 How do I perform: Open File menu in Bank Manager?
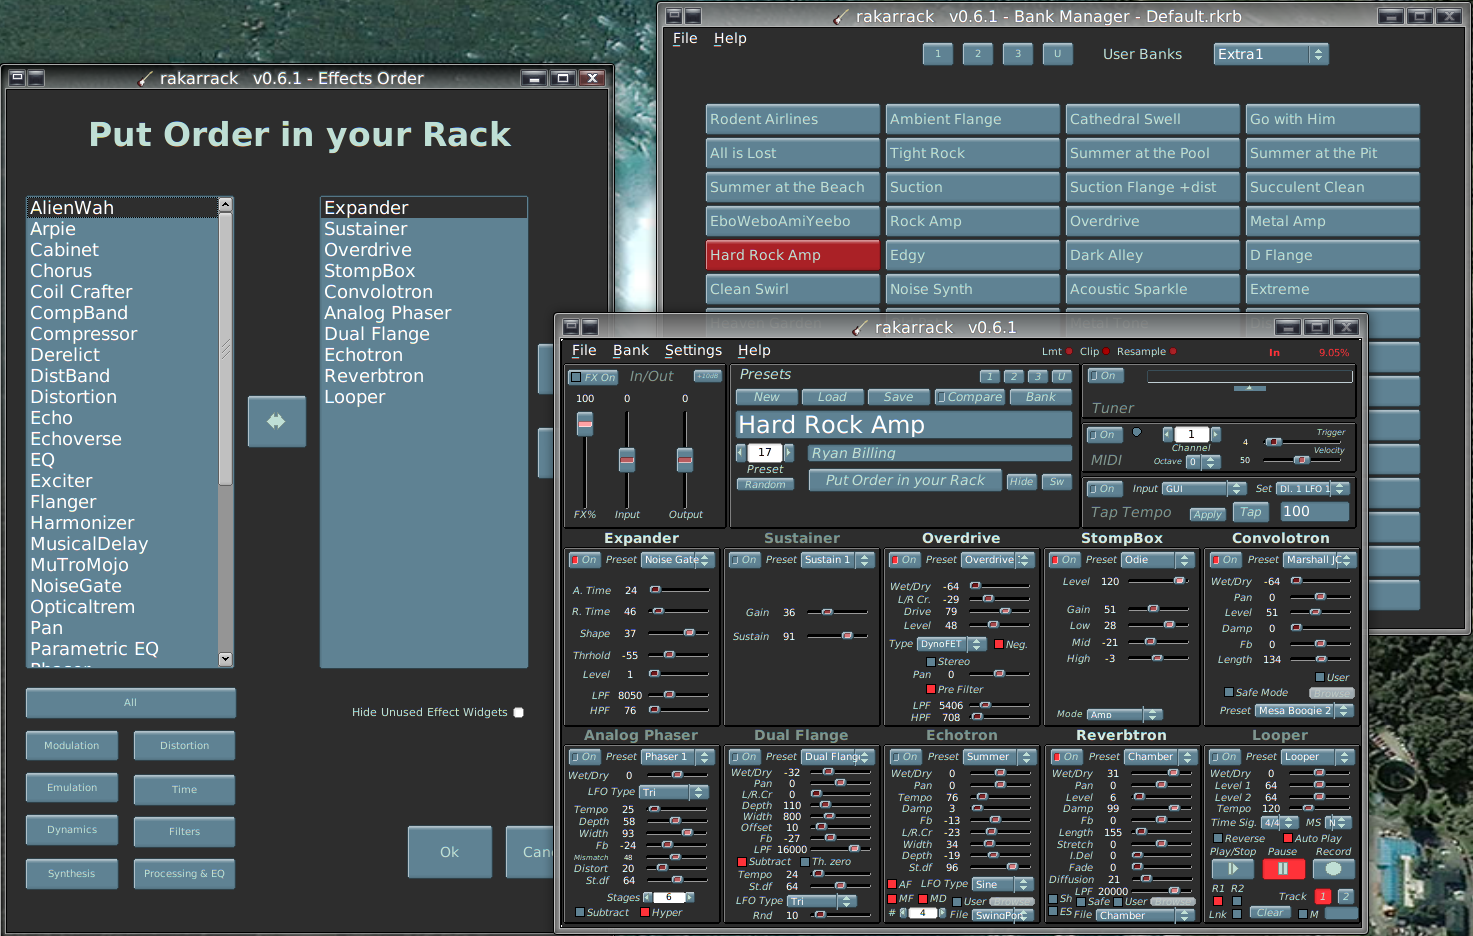(x=685, y=38)
